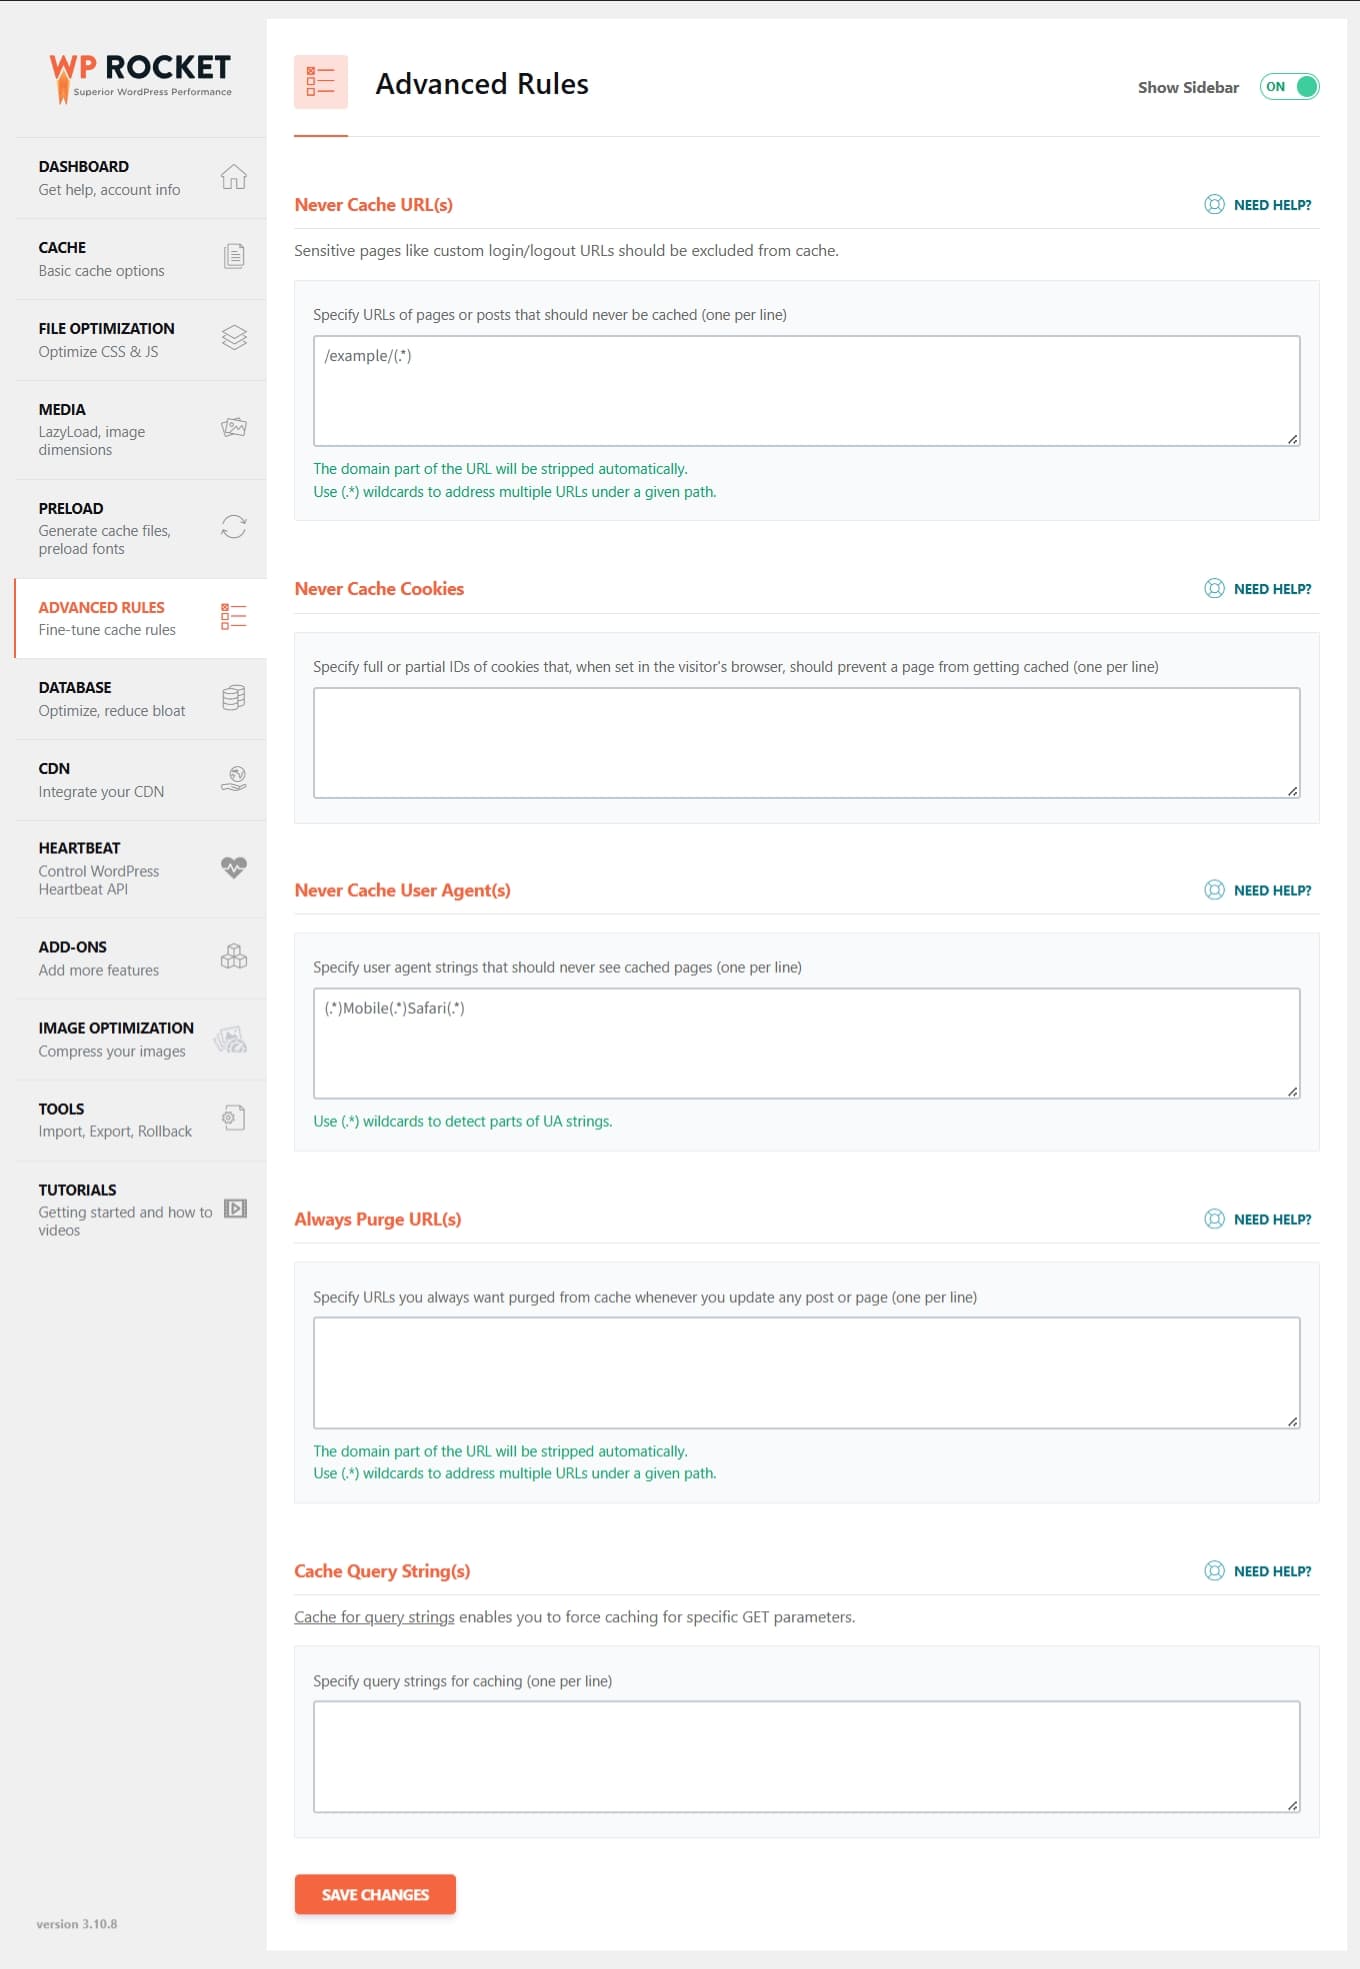Click the Never Cache URL(s) text area
This screenshot has height=1969, width=1360.
click(806, 391)
